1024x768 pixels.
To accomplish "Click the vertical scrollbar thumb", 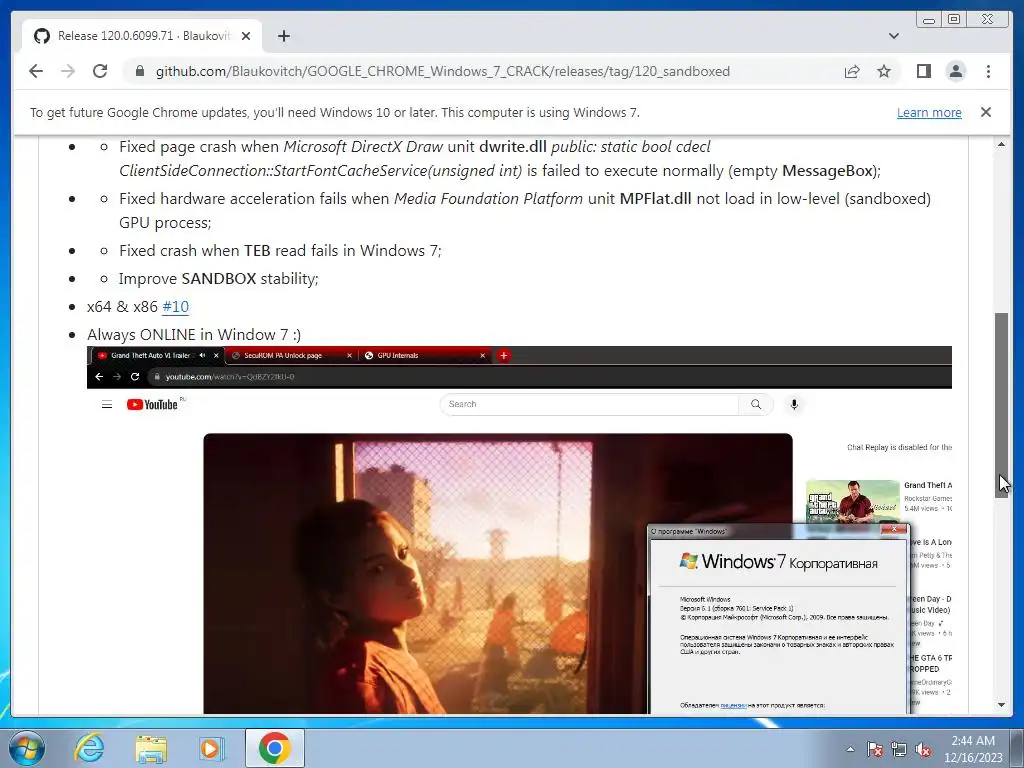I will (x=1001, y=405).
